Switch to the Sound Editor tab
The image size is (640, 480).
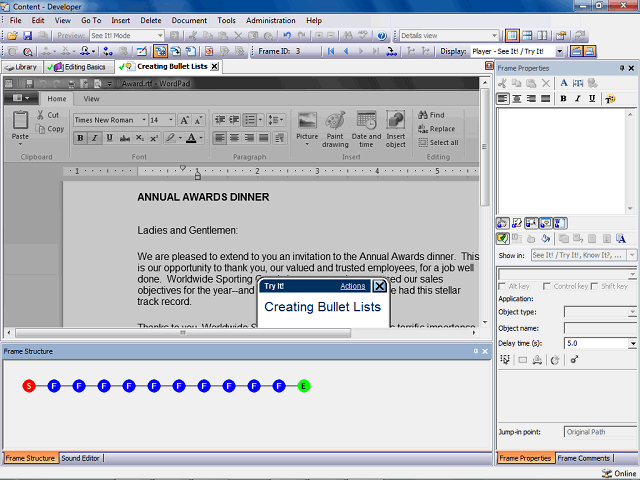coord(80,458)
